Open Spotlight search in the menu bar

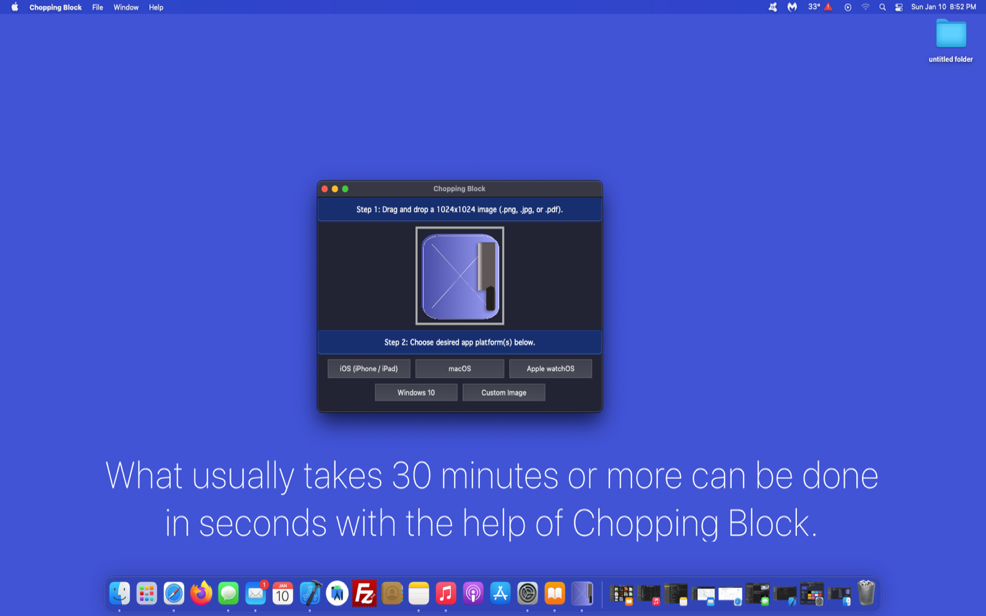(x=882, y=7)
